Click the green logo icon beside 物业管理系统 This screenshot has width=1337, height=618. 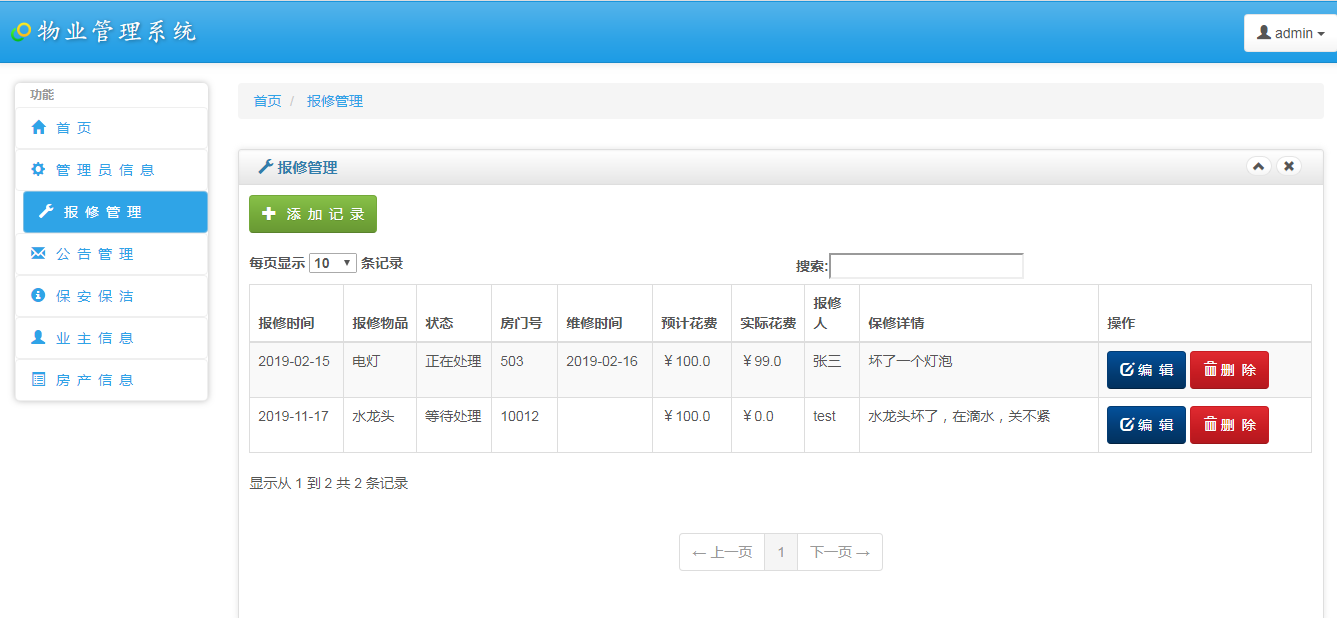pyautogui.click(x=21, y=32)
